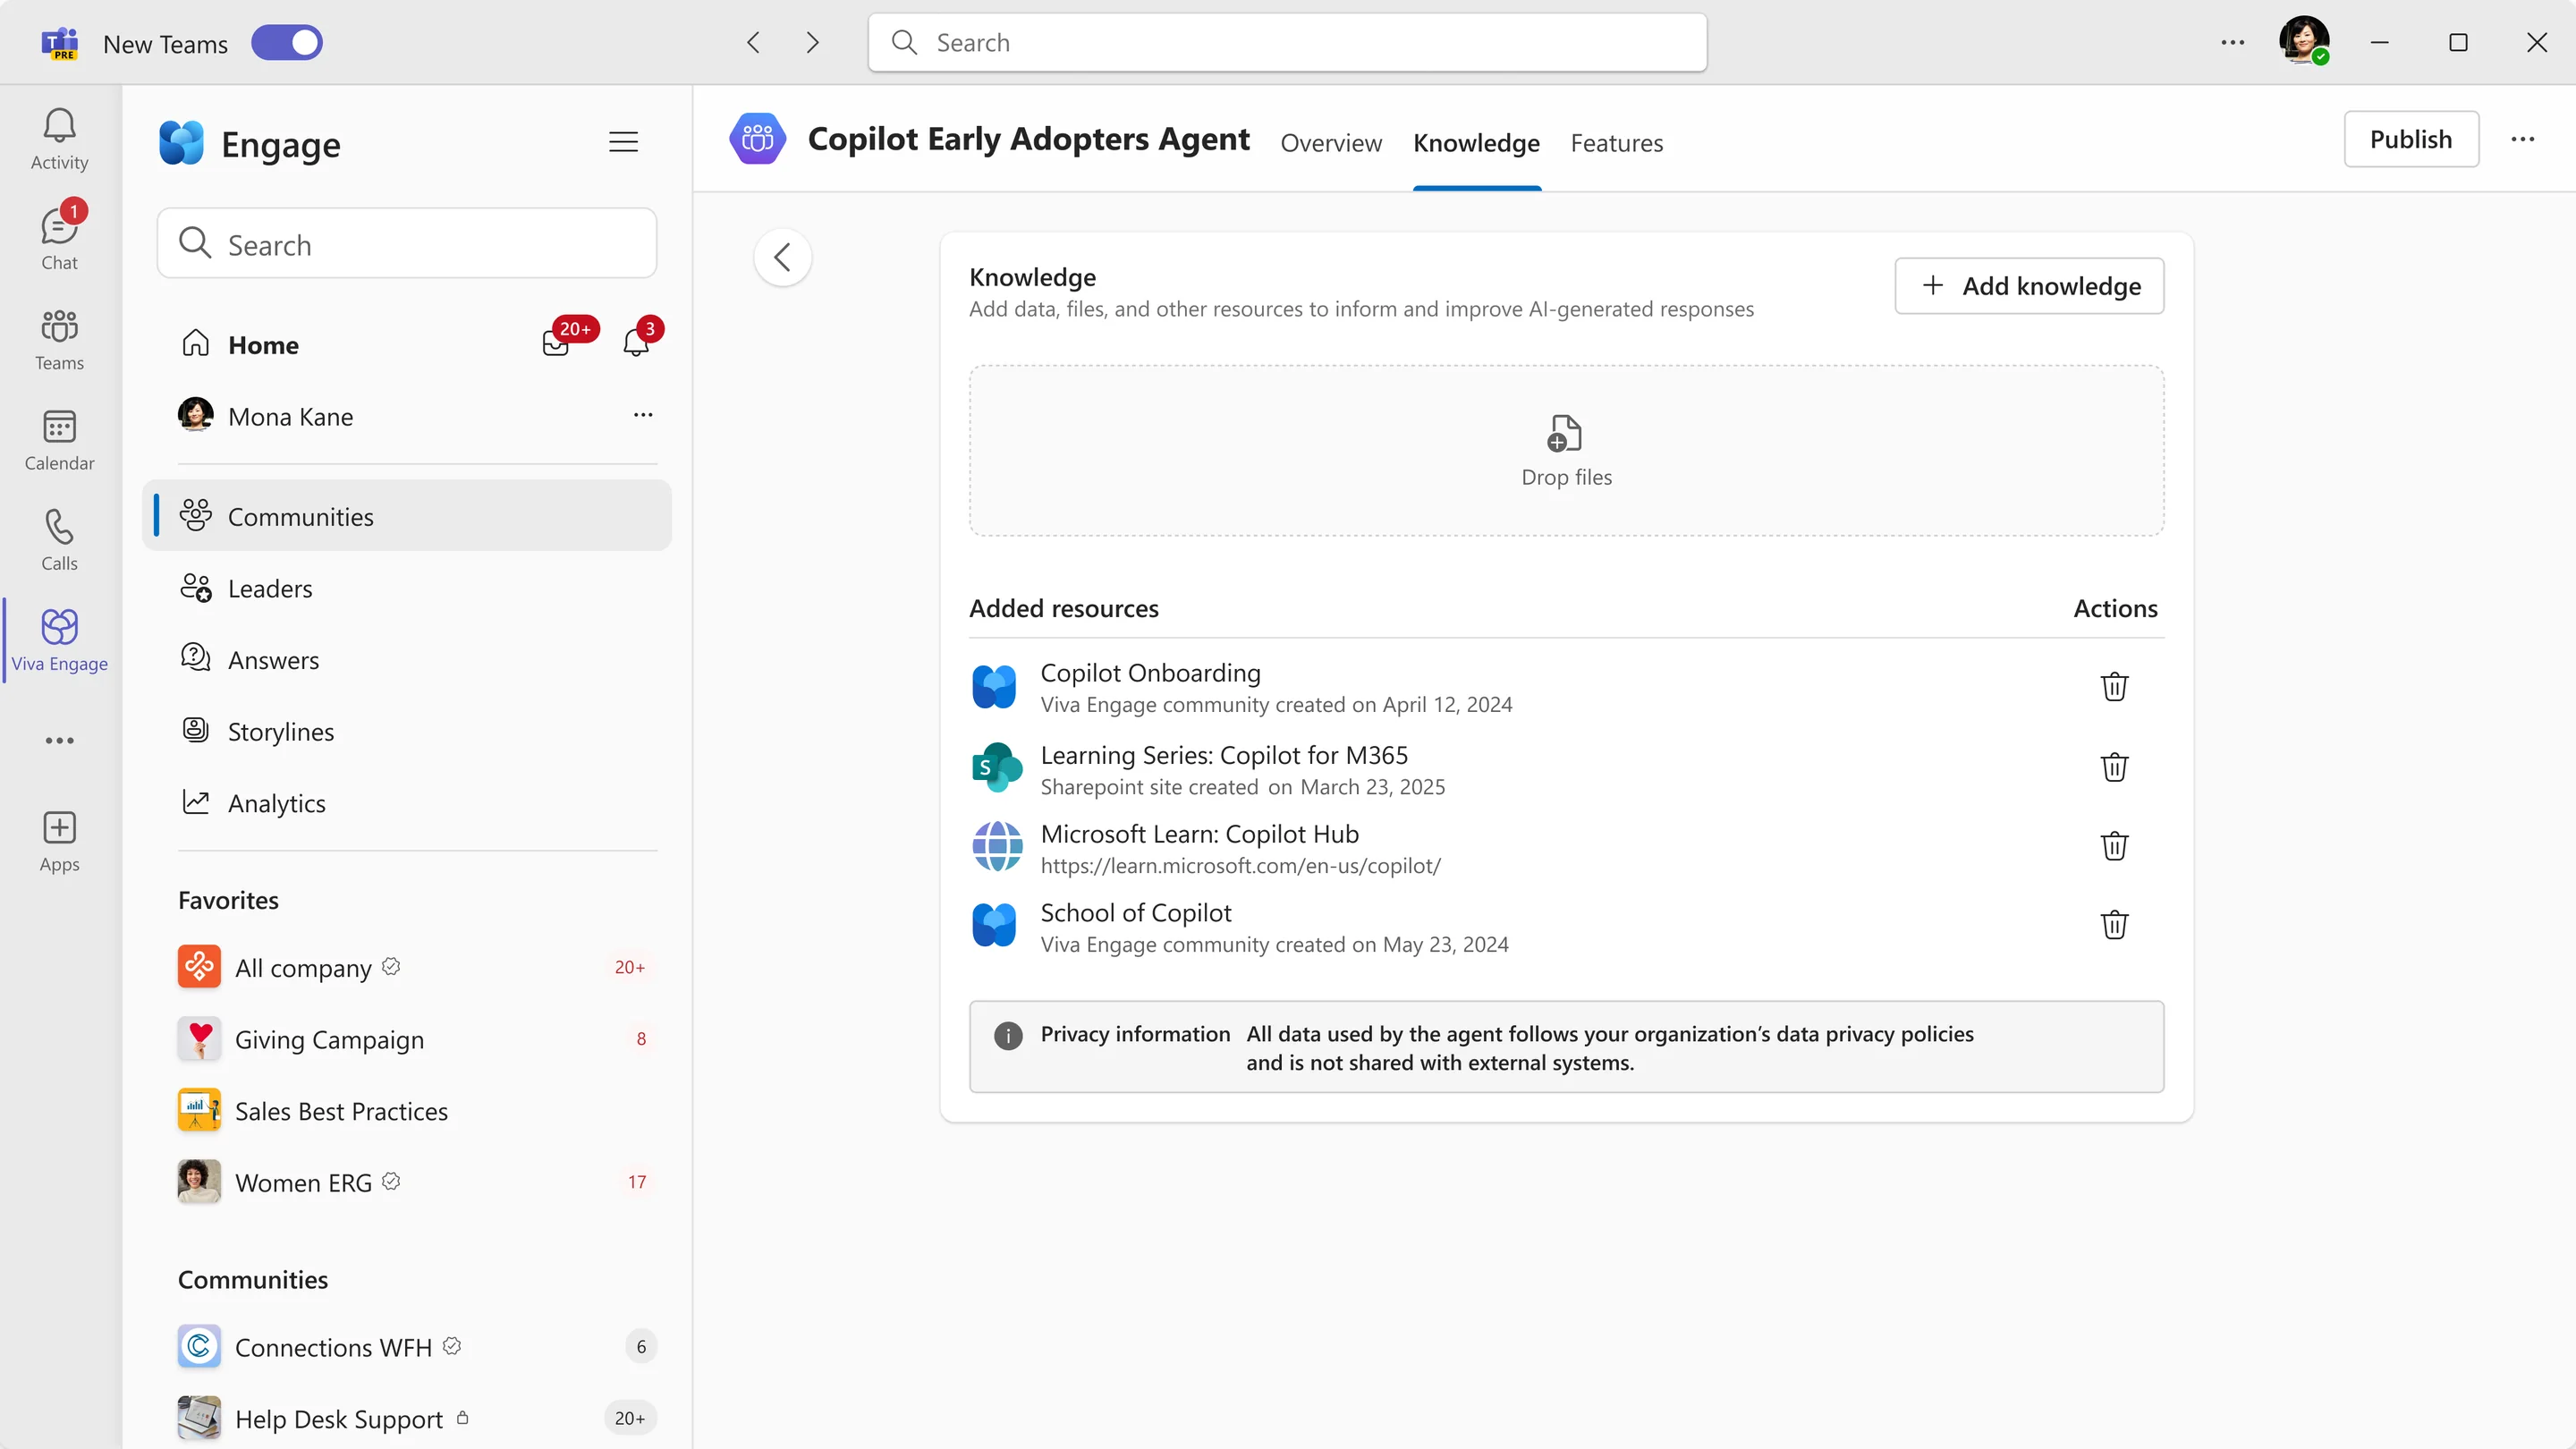Open Copilot Onboarding resource entry
Viewport: 2576px width, 1449px height.
pos(1150,673)
